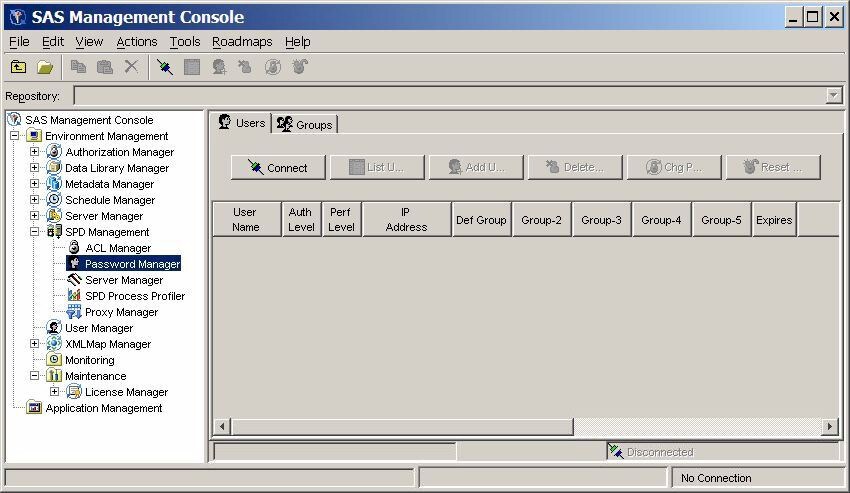Open the Repository dropdown list
The width and height of the screenshot is (850, 493).
[834, 96]
